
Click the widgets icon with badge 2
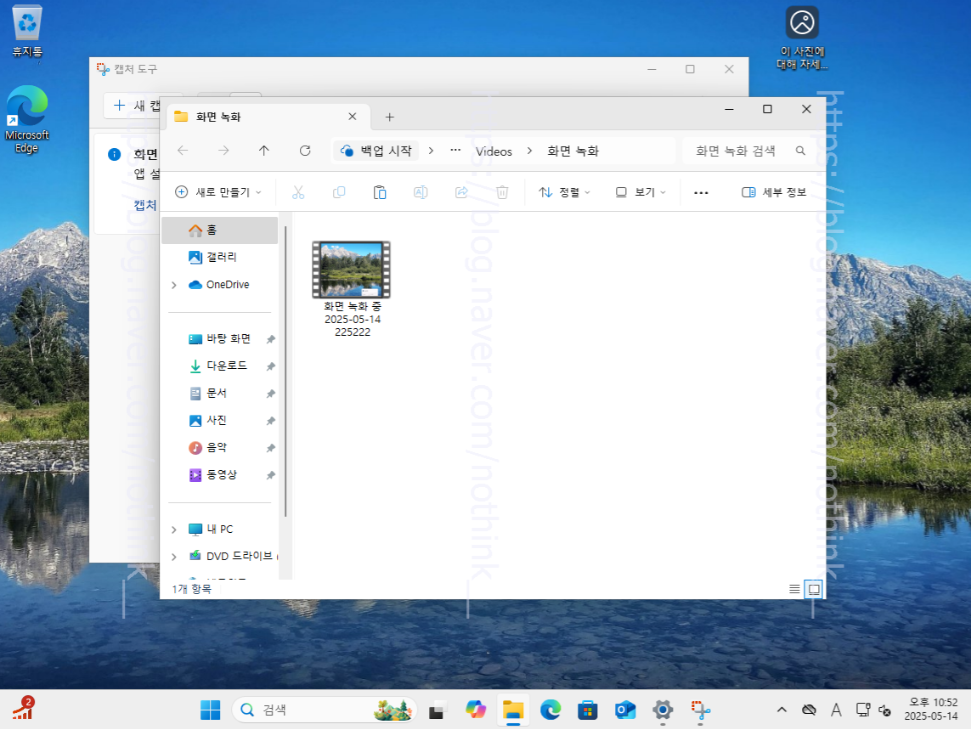(24, 709)
